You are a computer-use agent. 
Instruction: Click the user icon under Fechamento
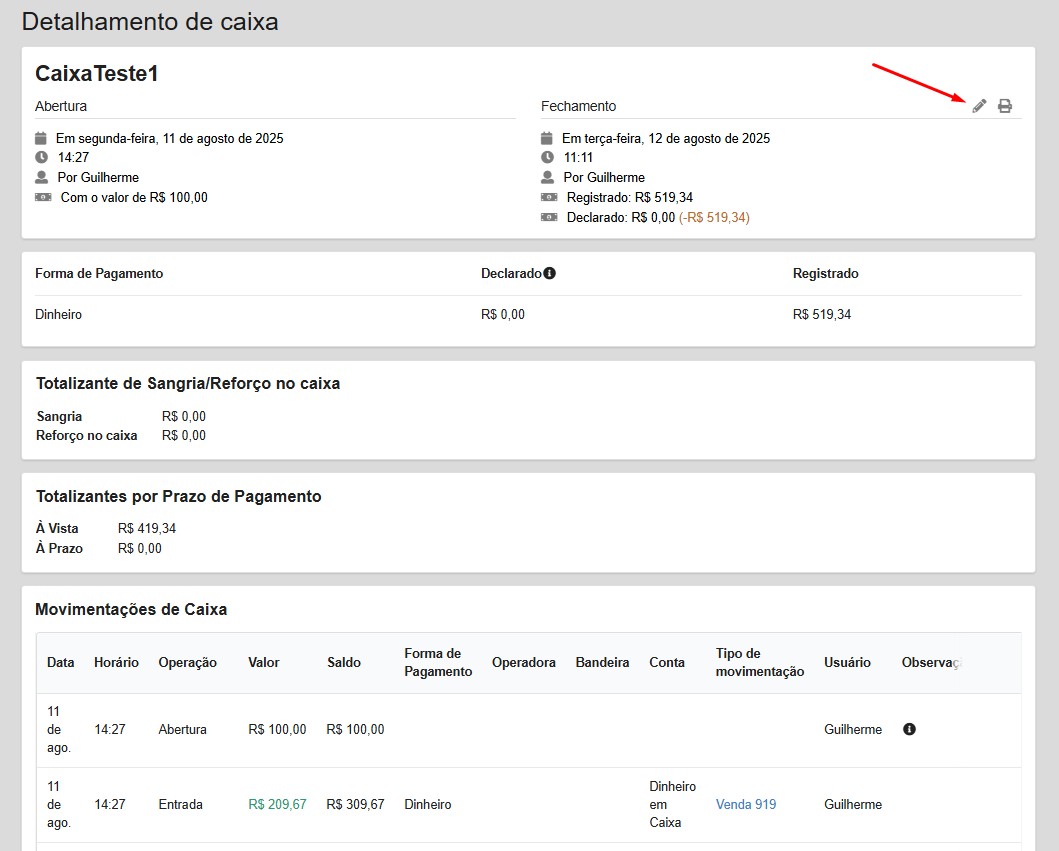tap(547, 177)
